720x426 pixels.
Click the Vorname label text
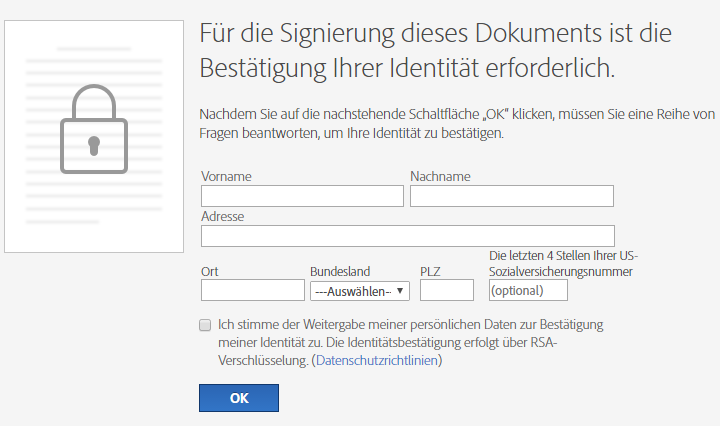pos(226,177)
